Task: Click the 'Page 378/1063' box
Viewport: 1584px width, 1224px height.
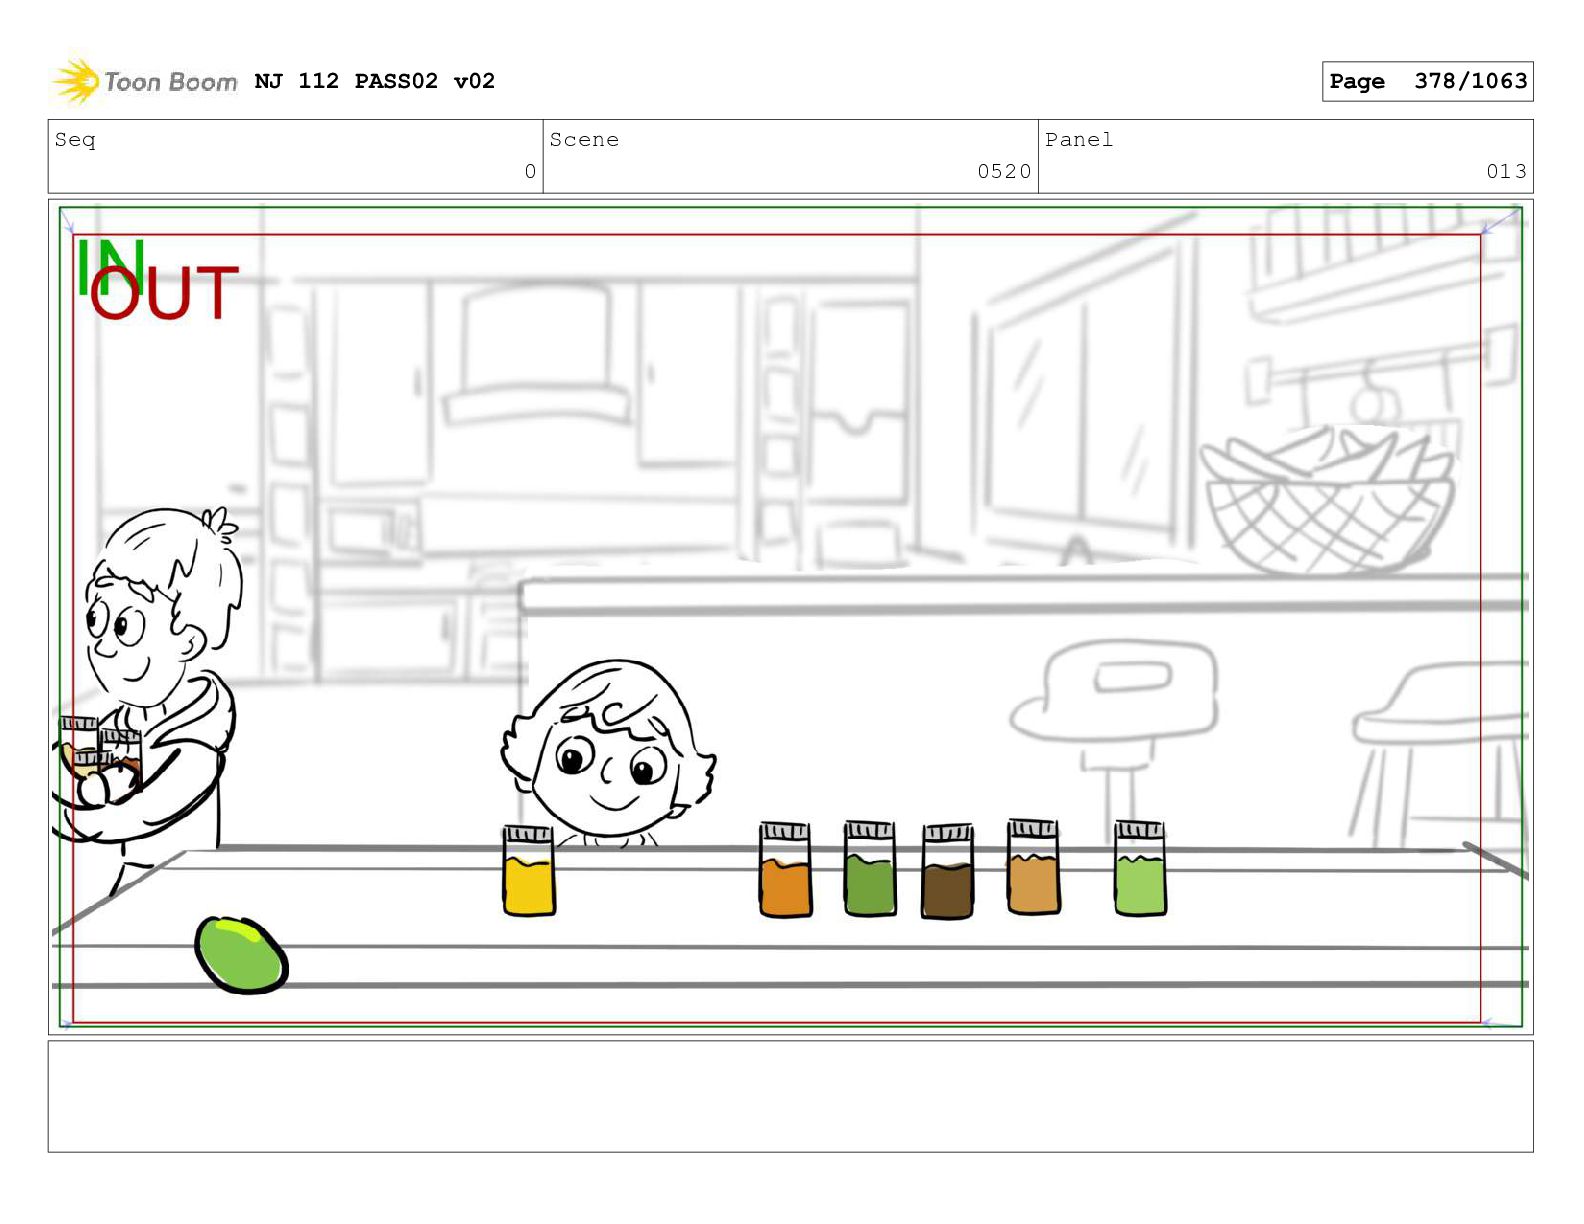Action: (x=1427, y=81)
